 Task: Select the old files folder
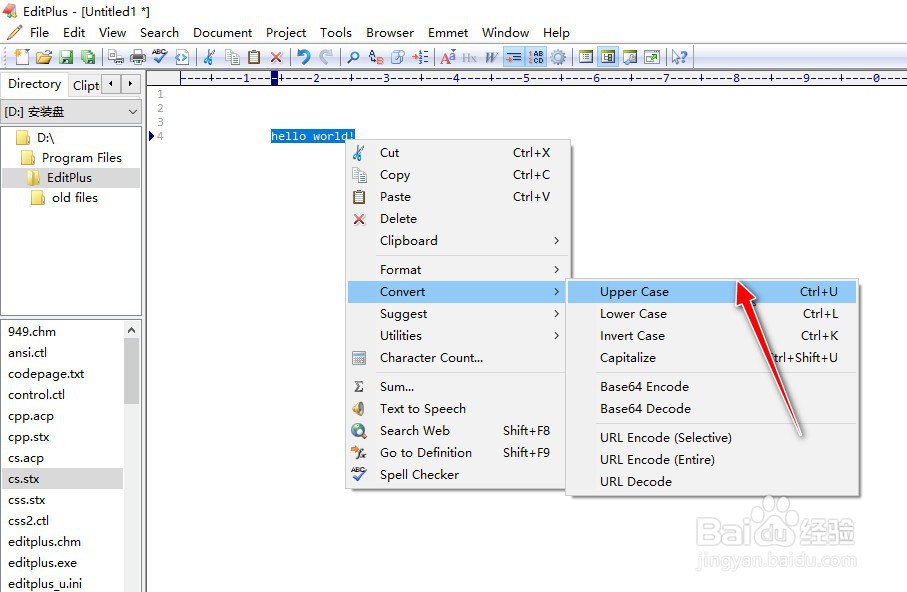(75, 197)
